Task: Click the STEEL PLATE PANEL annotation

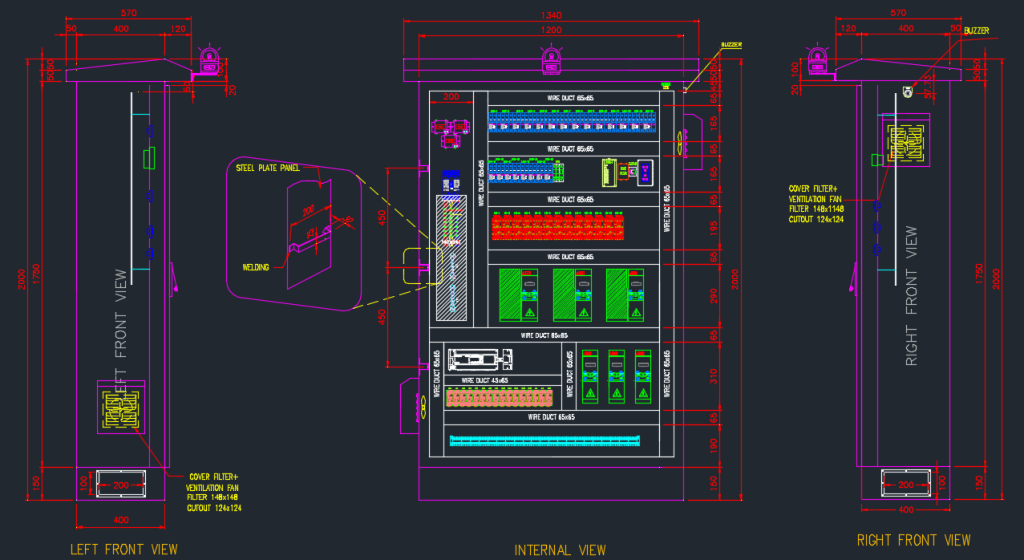Action: tap(267, 169)
